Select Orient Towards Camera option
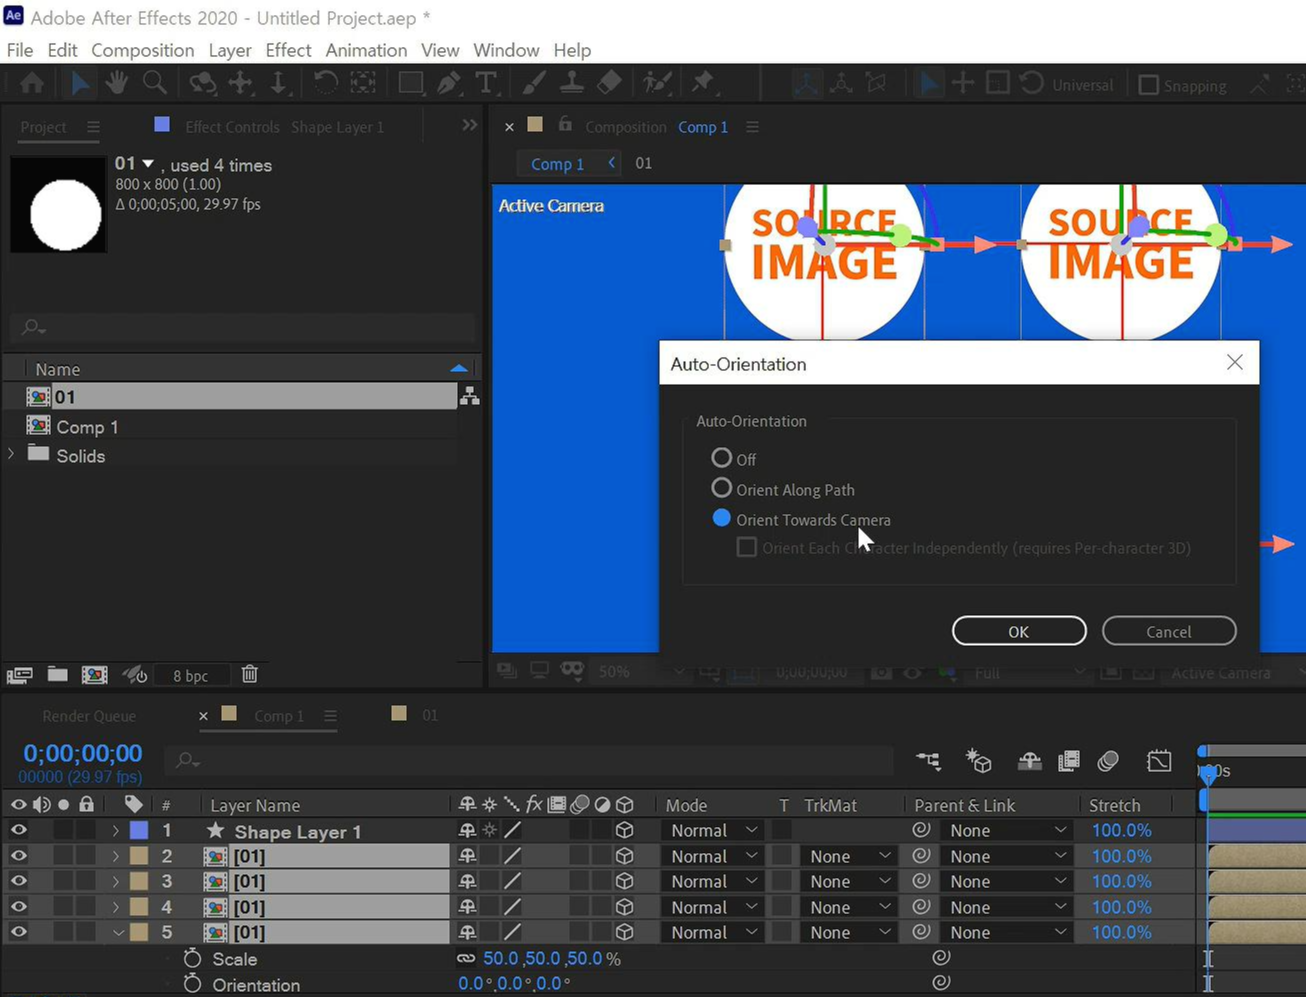This screenshot has height=997, width=1306. (721, 518)
